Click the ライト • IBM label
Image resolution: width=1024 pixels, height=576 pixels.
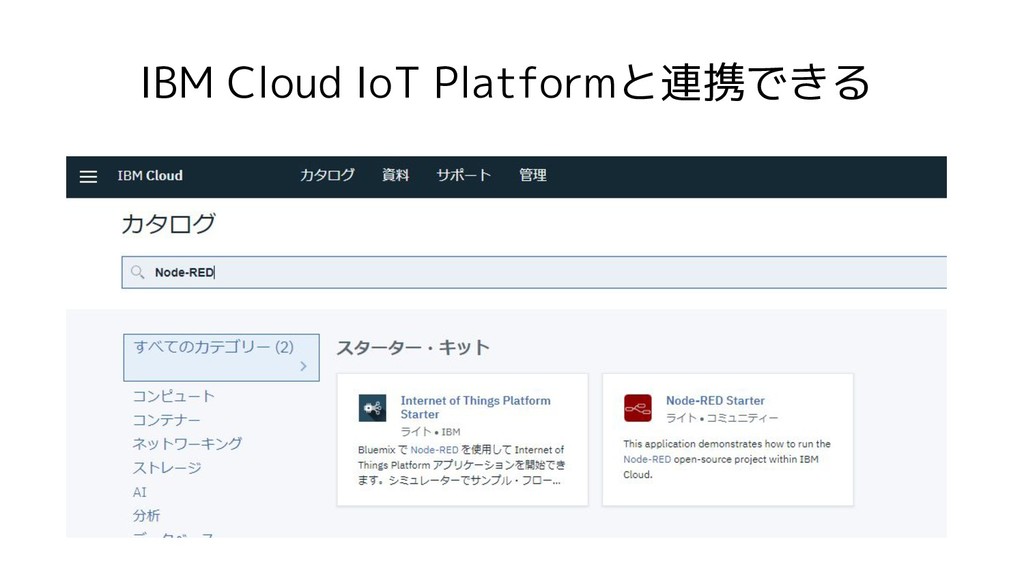(x=430, y=432)
